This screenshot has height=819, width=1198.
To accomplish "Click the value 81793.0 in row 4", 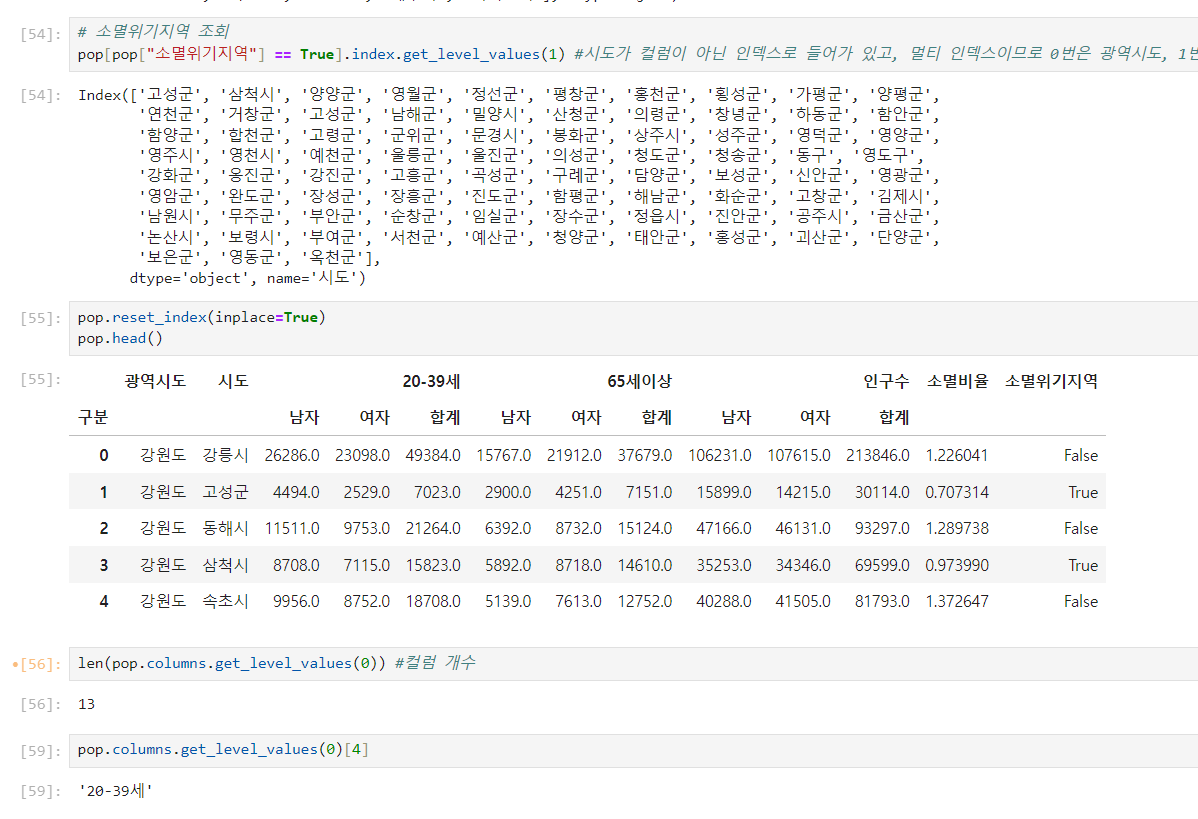I will point(882,601).
